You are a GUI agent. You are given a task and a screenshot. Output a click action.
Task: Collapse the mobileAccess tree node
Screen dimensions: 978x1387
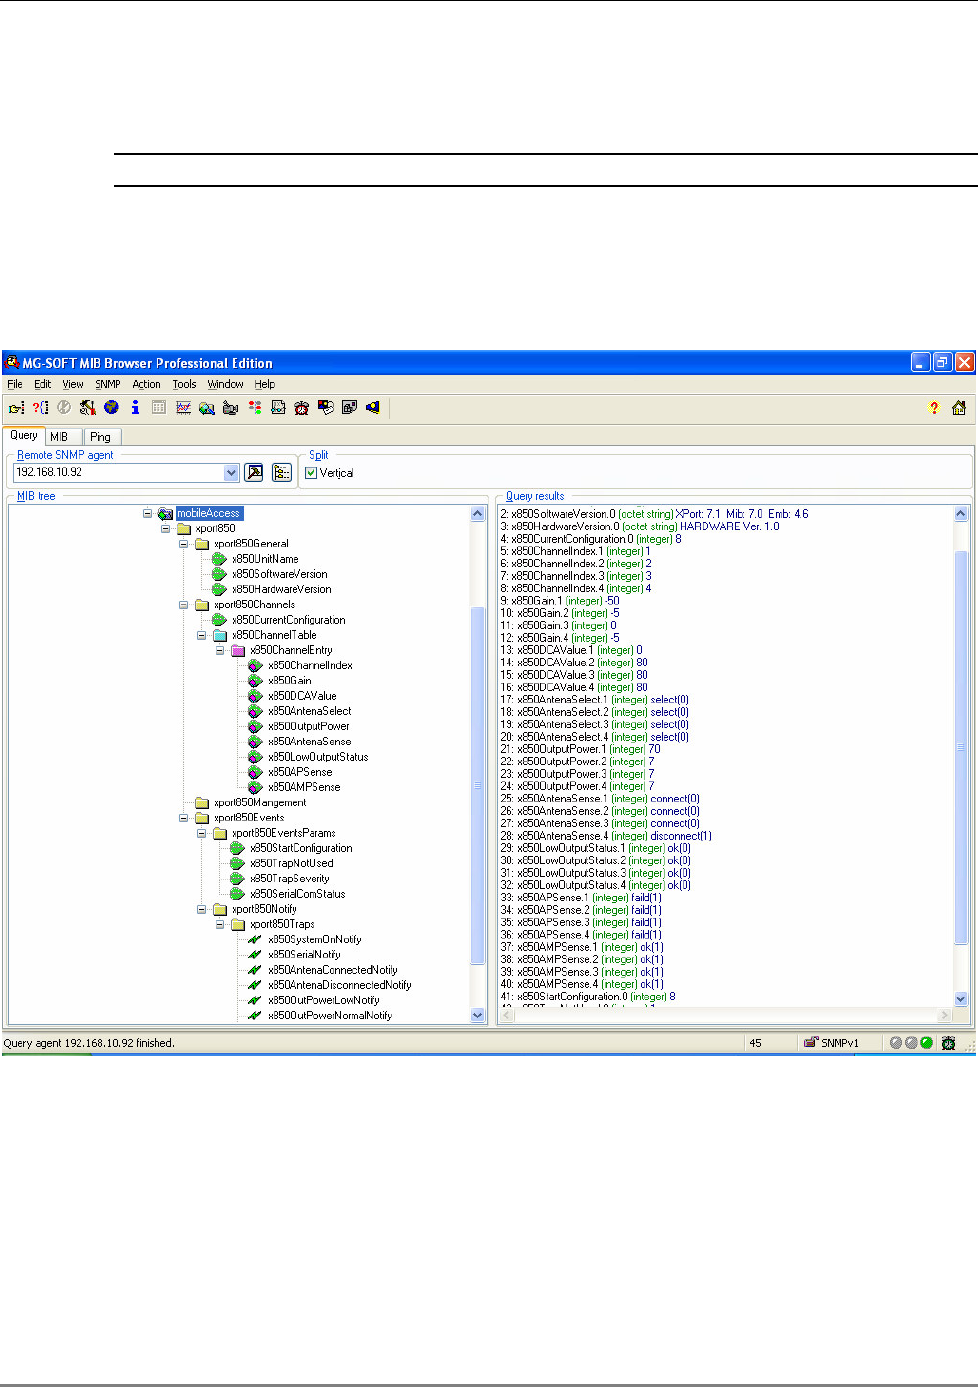[x=147, y=513]
